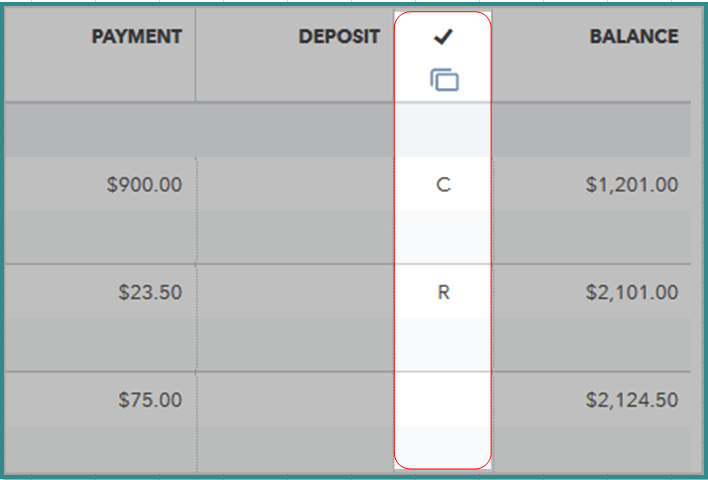Screen dimensions: 708x480
Task: Click the $2,124.50 balance cell
Action: click(x=632, y=400)
